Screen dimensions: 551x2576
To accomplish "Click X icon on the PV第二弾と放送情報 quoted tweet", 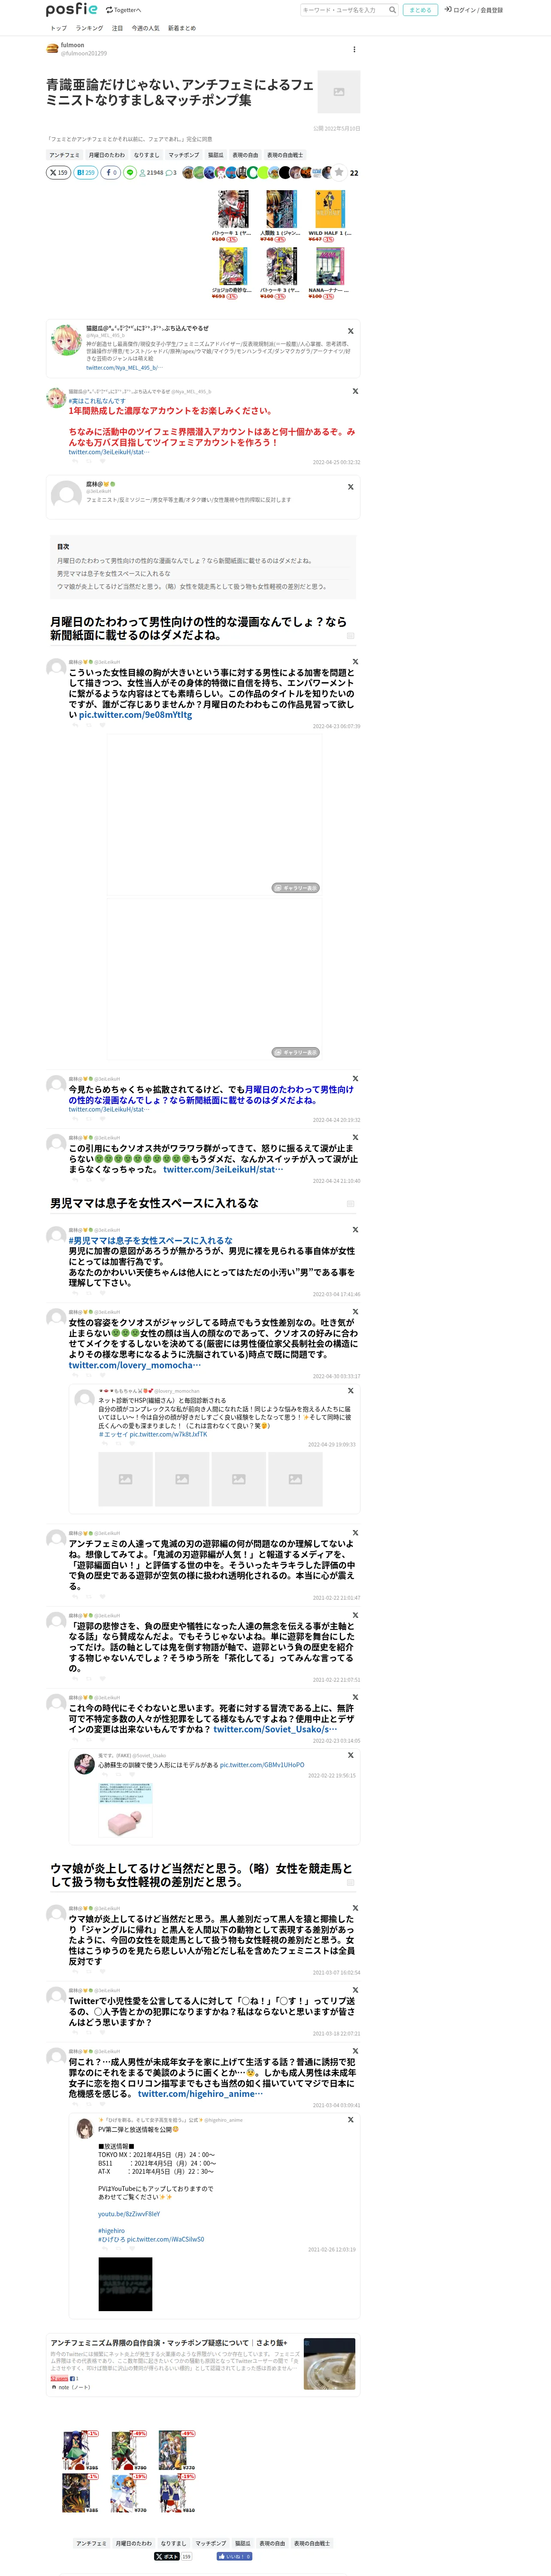I will pos(350,2119).
